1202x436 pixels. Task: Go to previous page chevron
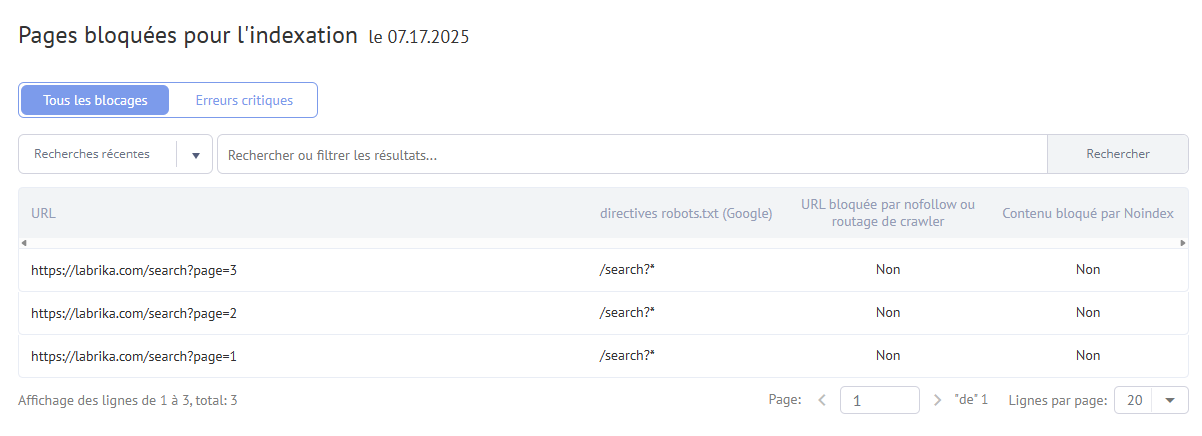coord(822,400)
